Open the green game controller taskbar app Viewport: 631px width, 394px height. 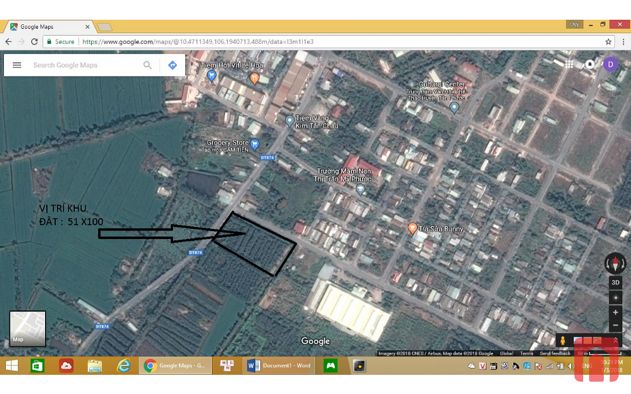[330, 366]
